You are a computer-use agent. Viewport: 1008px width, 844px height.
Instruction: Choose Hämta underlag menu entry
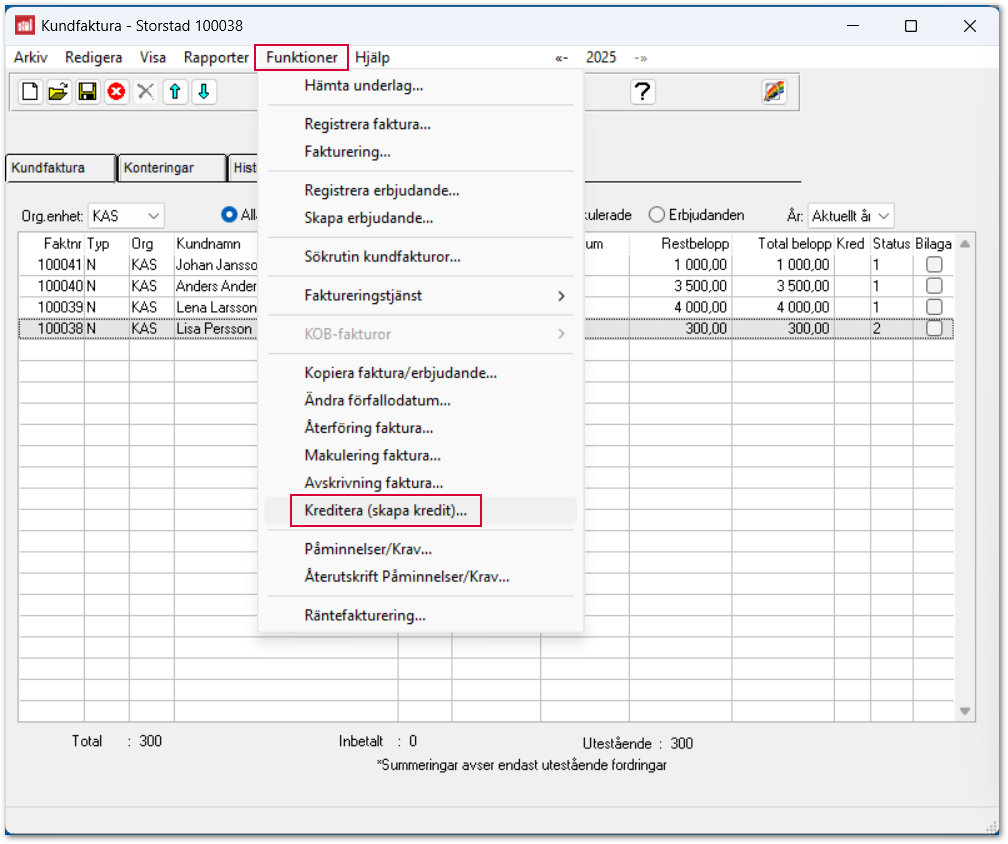tap(420, 85)
